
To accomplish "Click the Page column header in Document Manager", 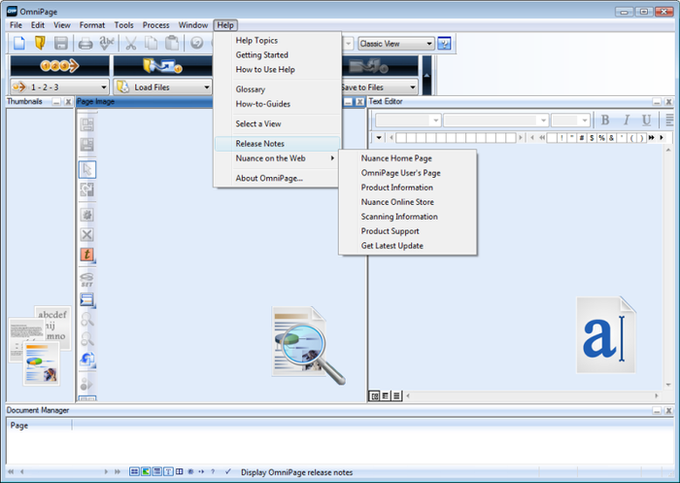I will 39,425.
